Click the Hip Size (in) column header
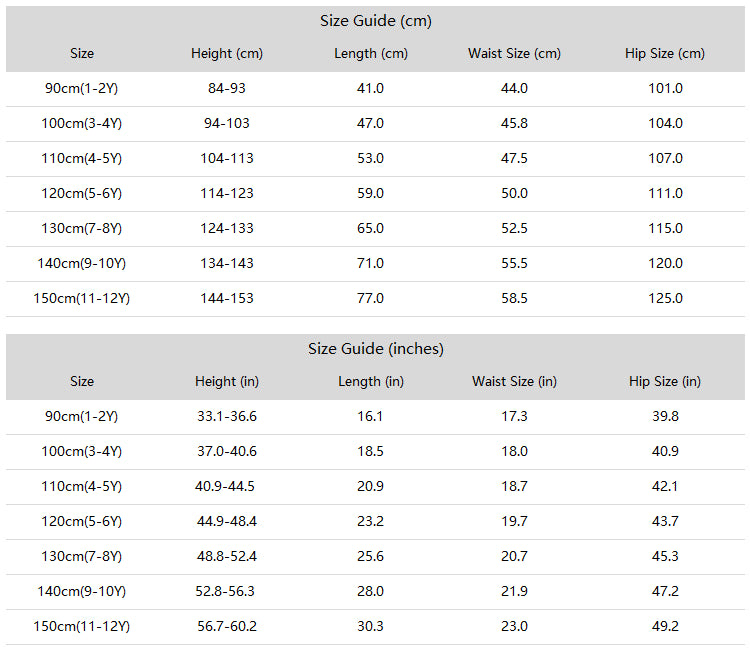This screenshot has width=750, height=649. point(665,382)
